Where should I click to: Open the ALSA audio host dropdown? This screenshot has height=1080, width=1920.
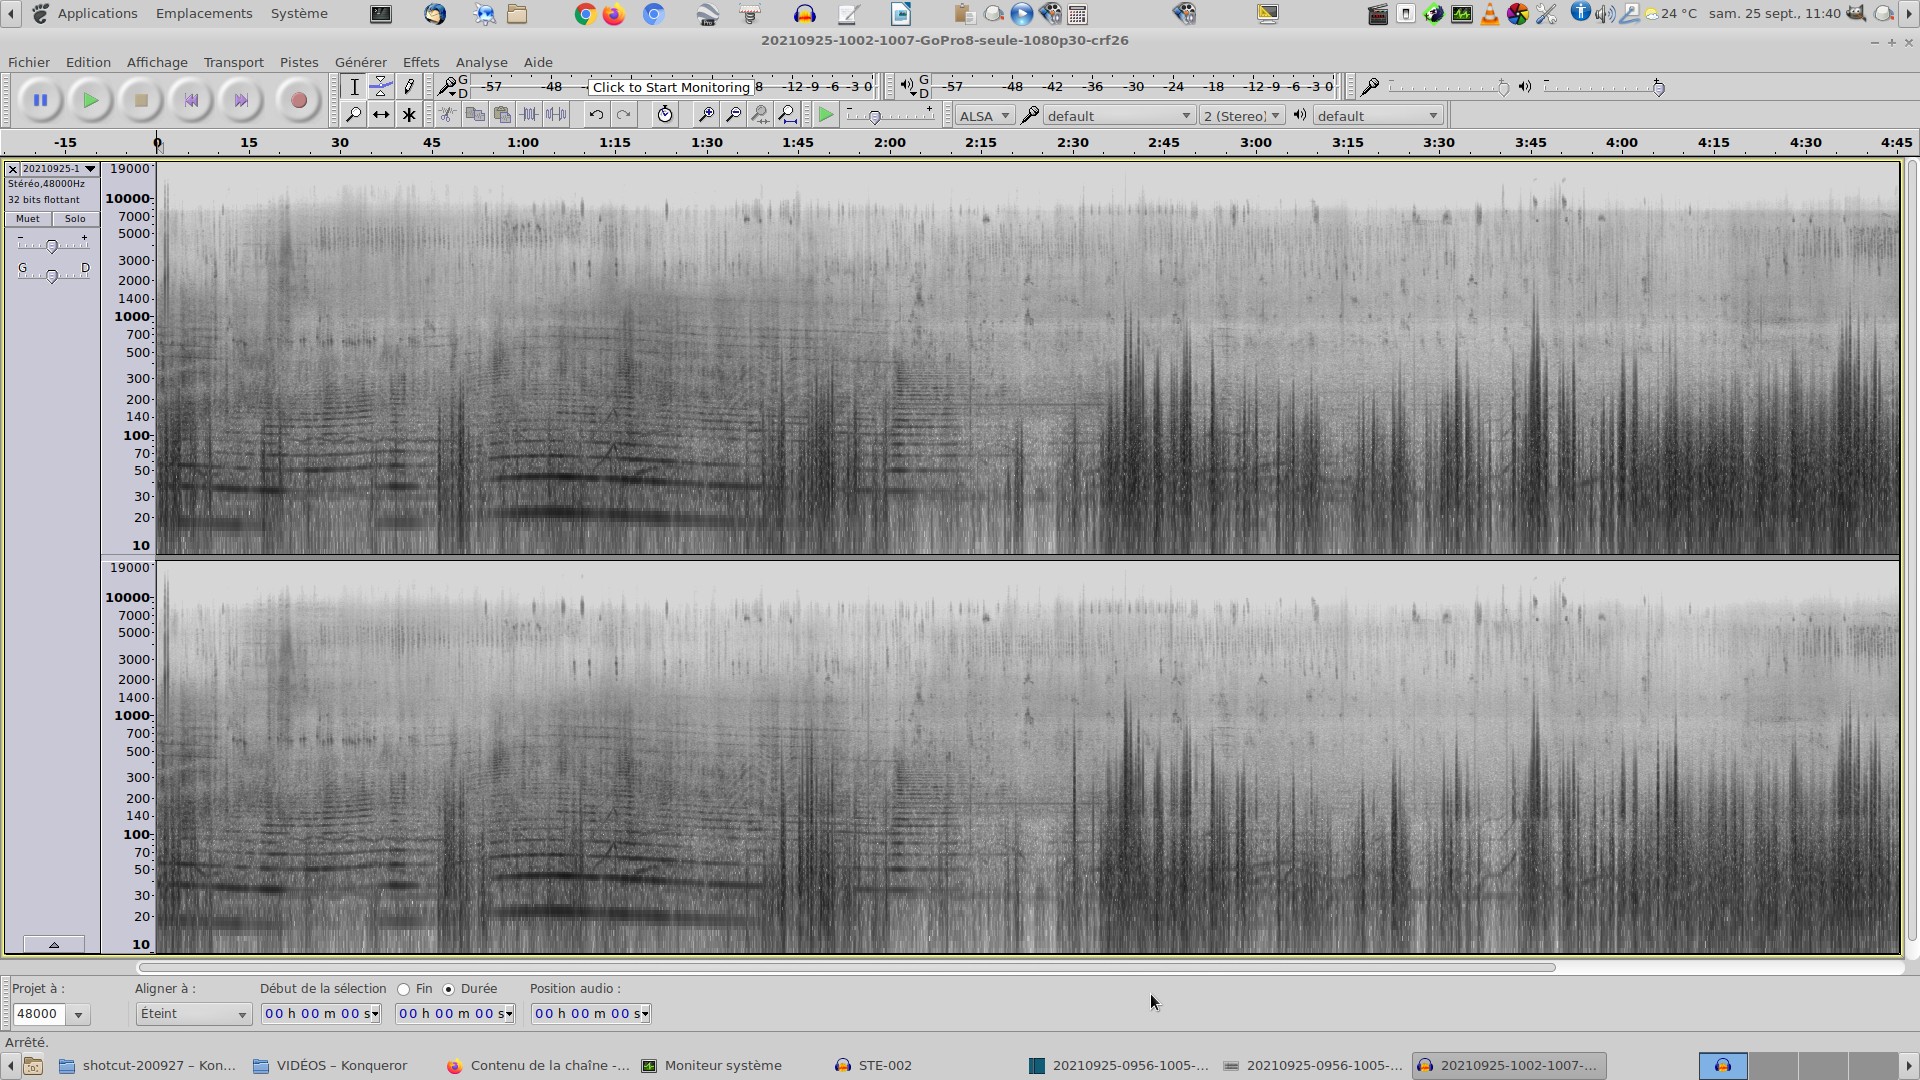pos(984,116)
